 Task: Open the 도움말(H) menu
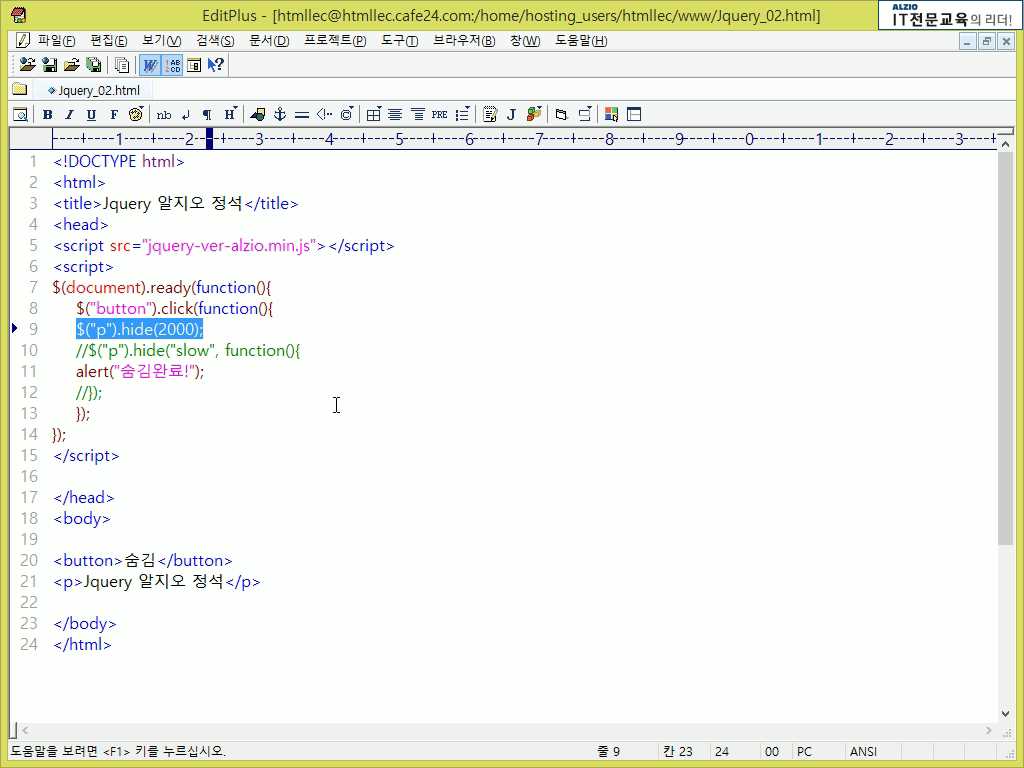[581, 40]
